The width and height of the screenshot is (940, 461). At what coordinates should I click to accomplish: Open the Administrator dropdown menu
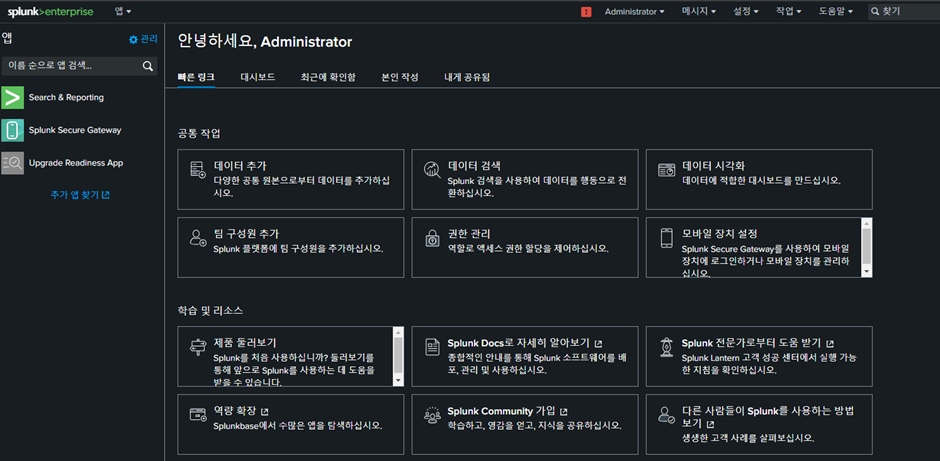tap(634, 11)
